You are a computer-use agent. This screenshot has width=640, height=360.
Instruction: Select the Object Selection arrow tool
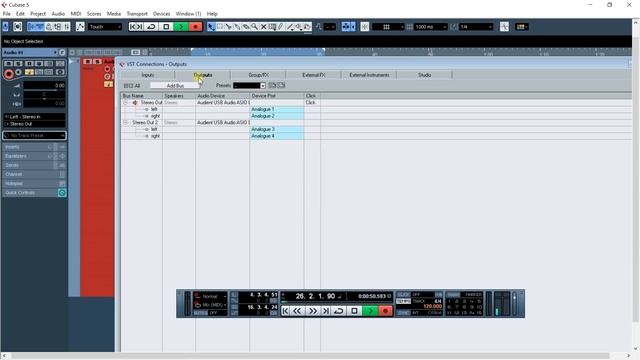[211, 27]
